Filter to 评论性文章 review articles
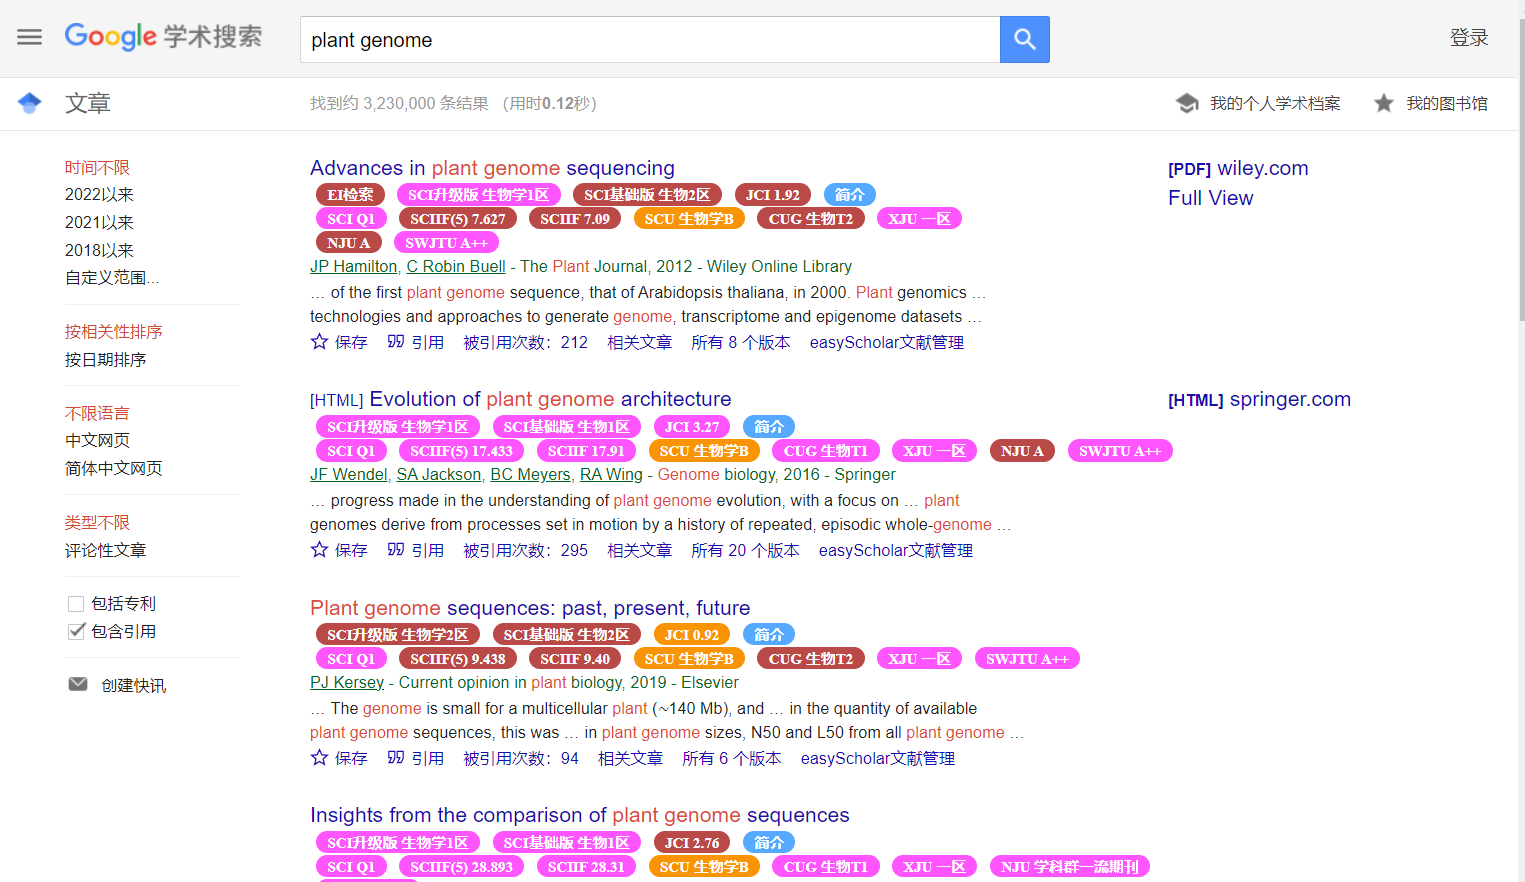 (x=106, y=550)
